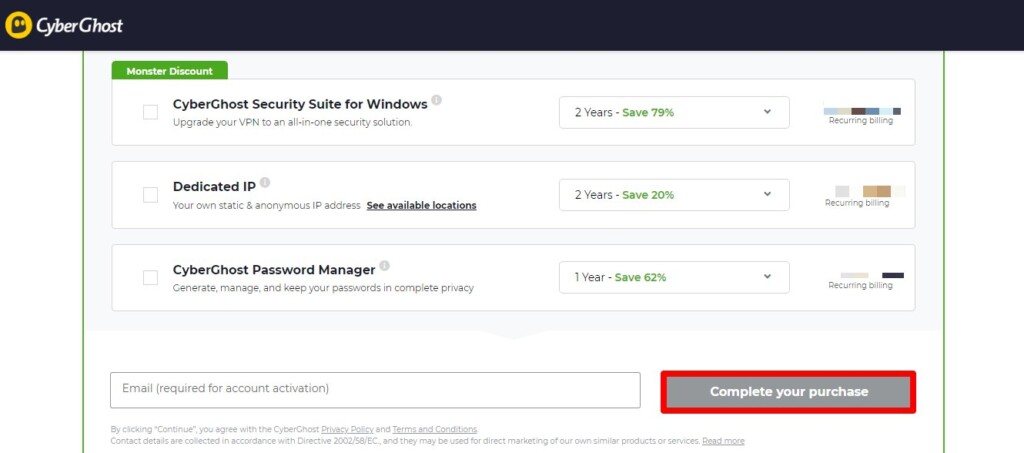Screen dimensions: 1024x453
Task: Focus the Email account activation field
Action: 375,390
